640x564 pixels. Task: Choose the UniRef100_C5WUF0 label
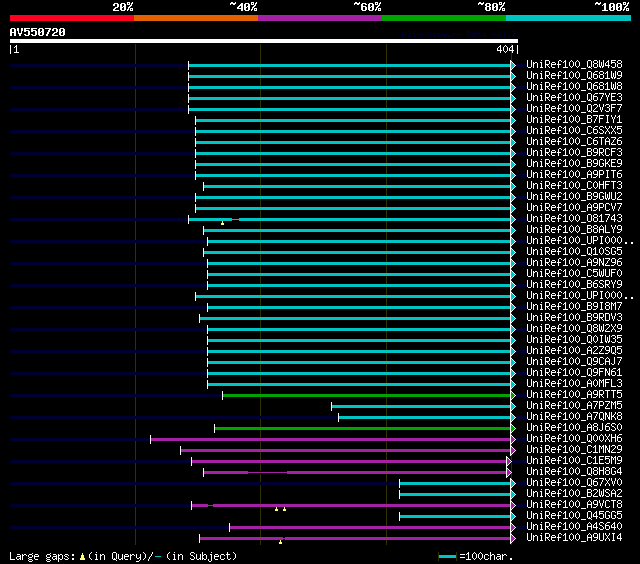pyautogui.click(x=574, y=274)
